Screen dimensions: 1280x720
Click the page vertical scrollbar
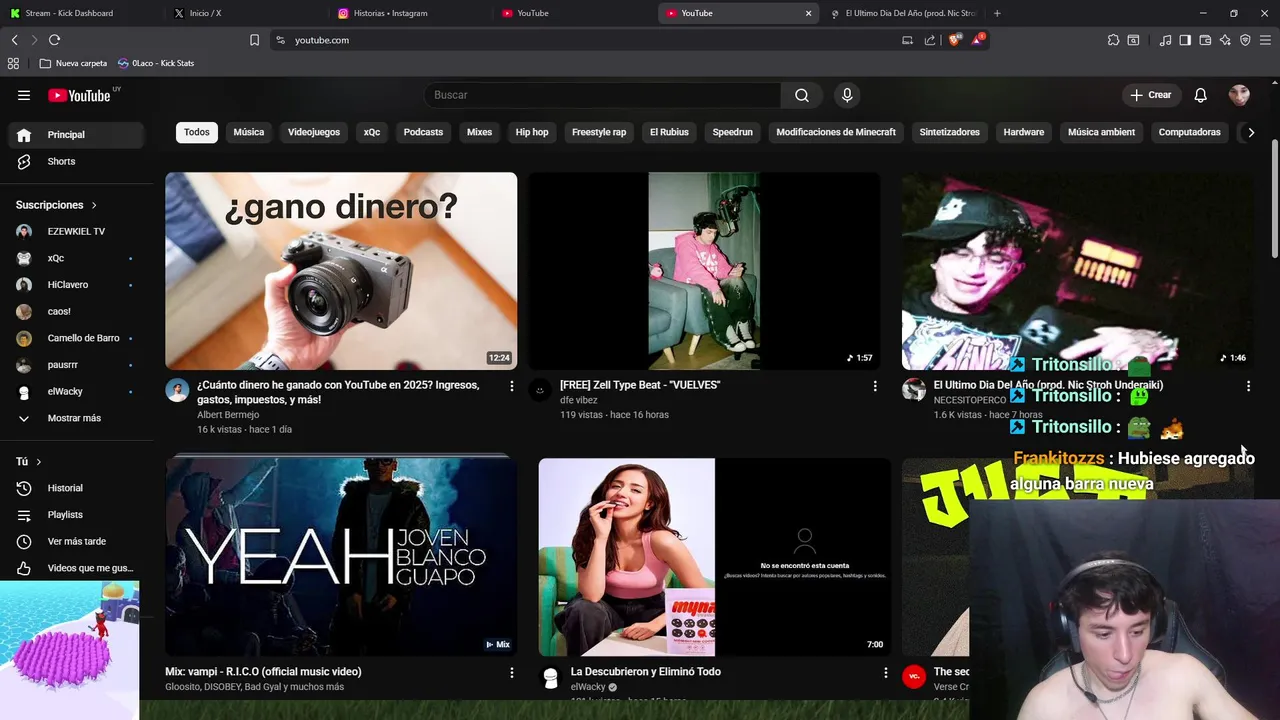(x=1275, y=200)
